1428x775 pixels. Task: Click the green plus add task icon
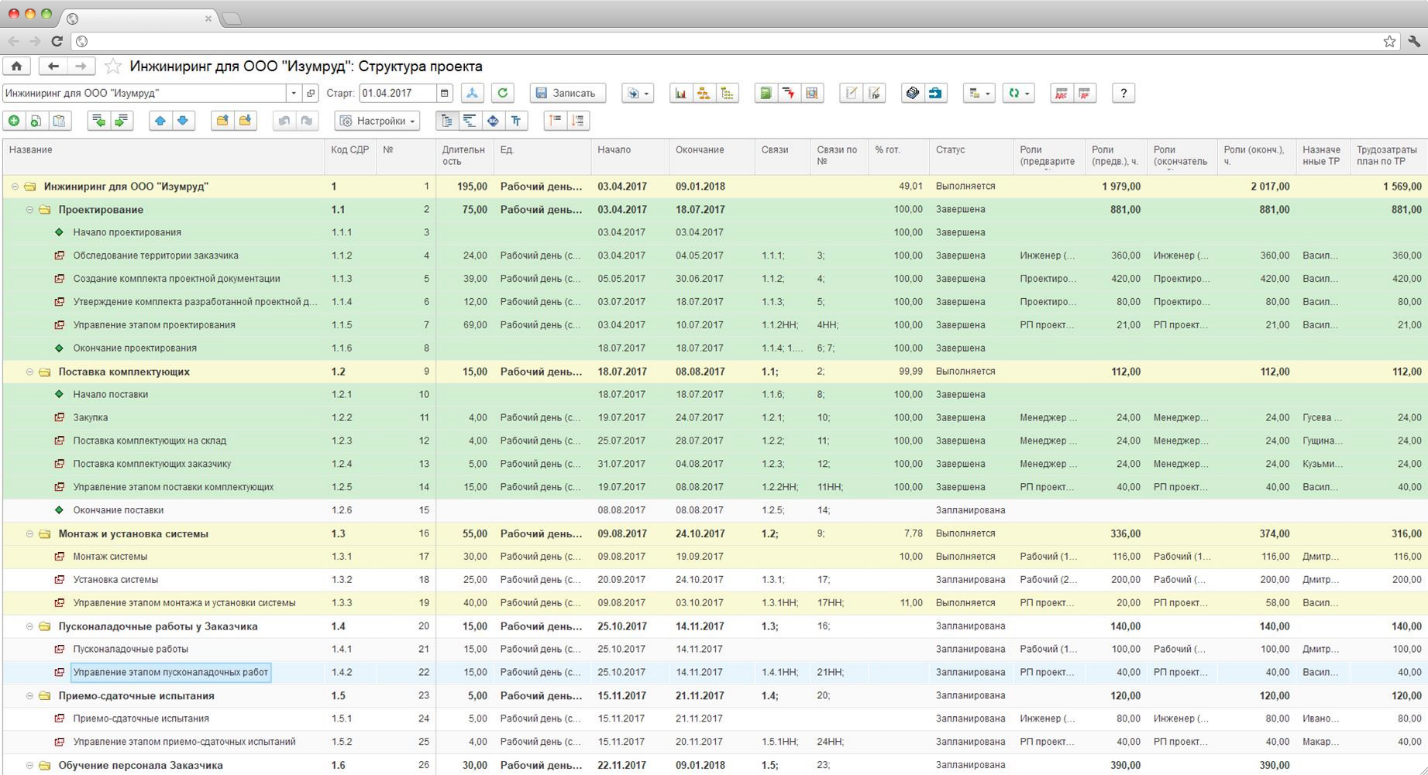point(14,121)
